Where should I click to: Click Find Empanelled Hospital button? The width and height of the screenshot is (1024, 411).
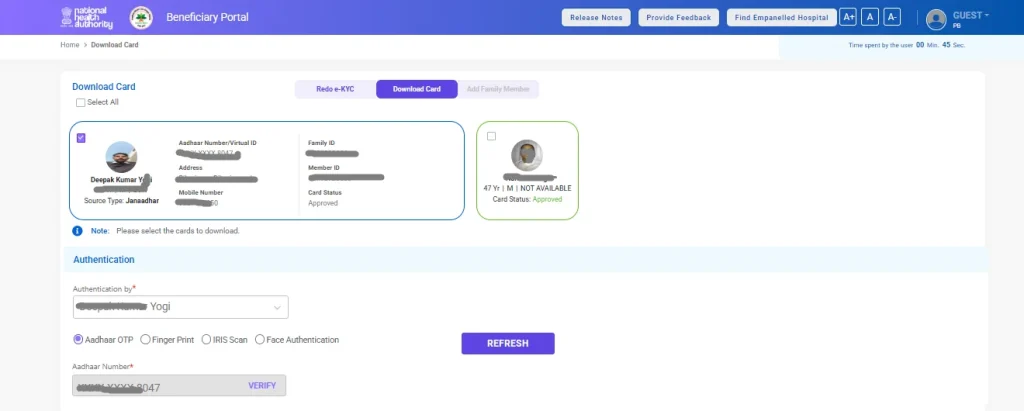coord(782,18)
